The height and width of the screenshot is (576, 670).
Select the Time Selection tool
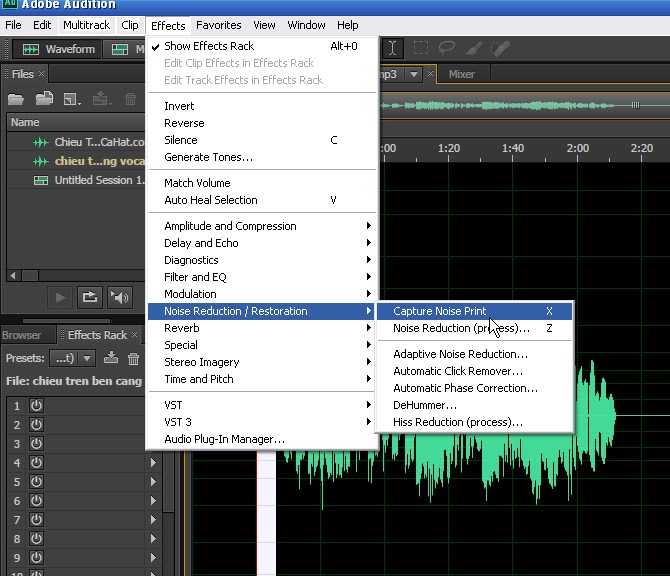pyautogui.click(x=392, y=48)
